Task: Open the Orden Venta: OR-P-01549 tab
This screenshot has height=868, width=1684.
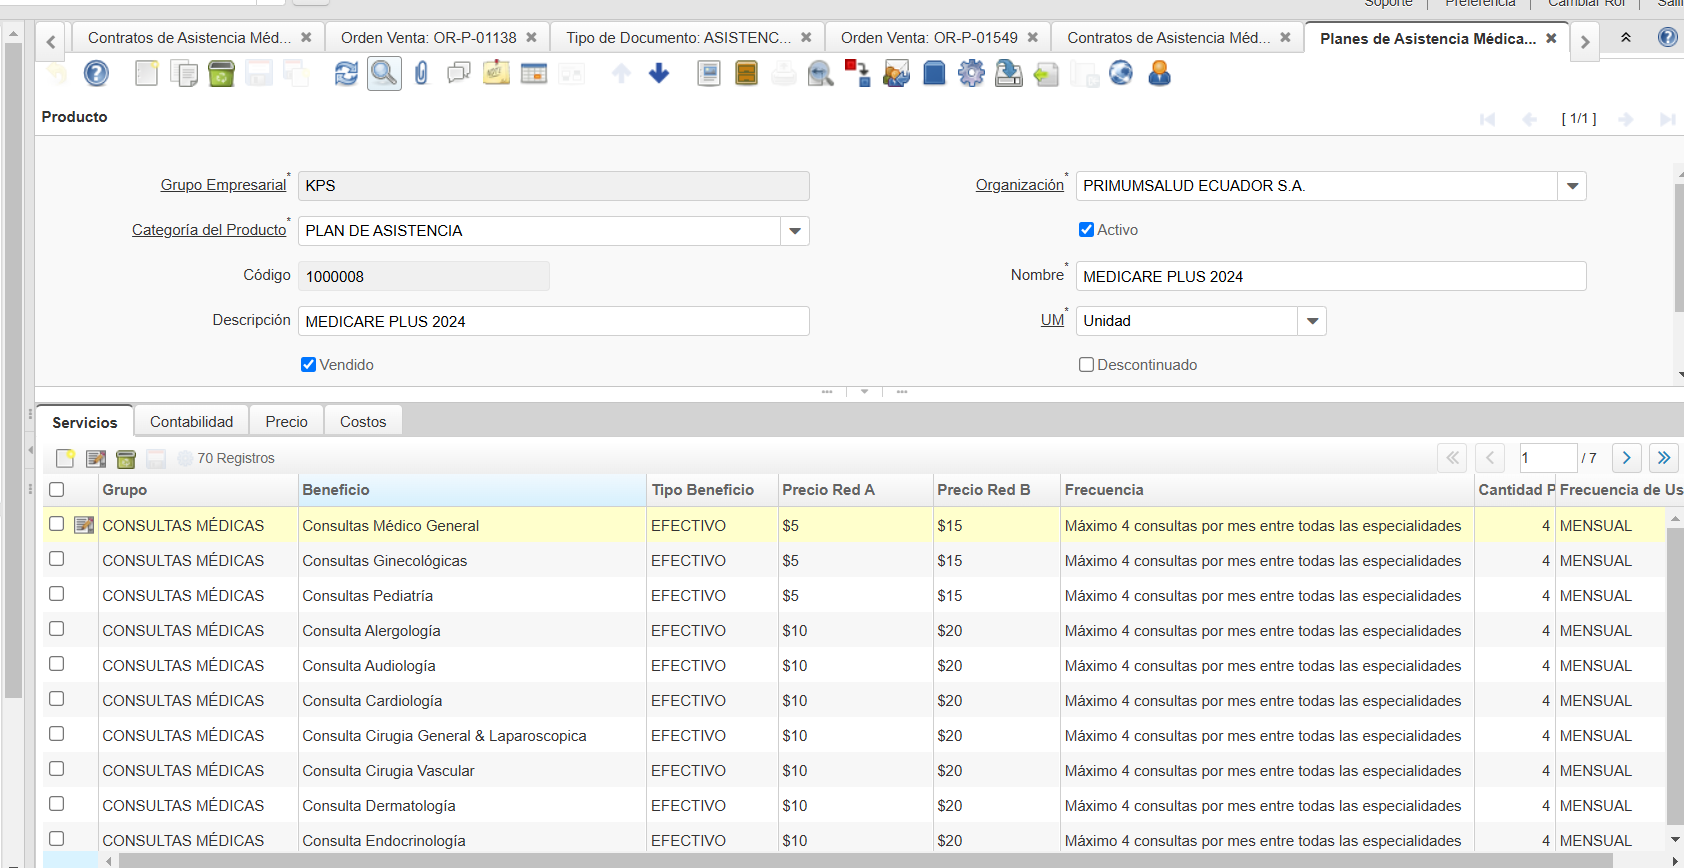Action: click(928, 38)
